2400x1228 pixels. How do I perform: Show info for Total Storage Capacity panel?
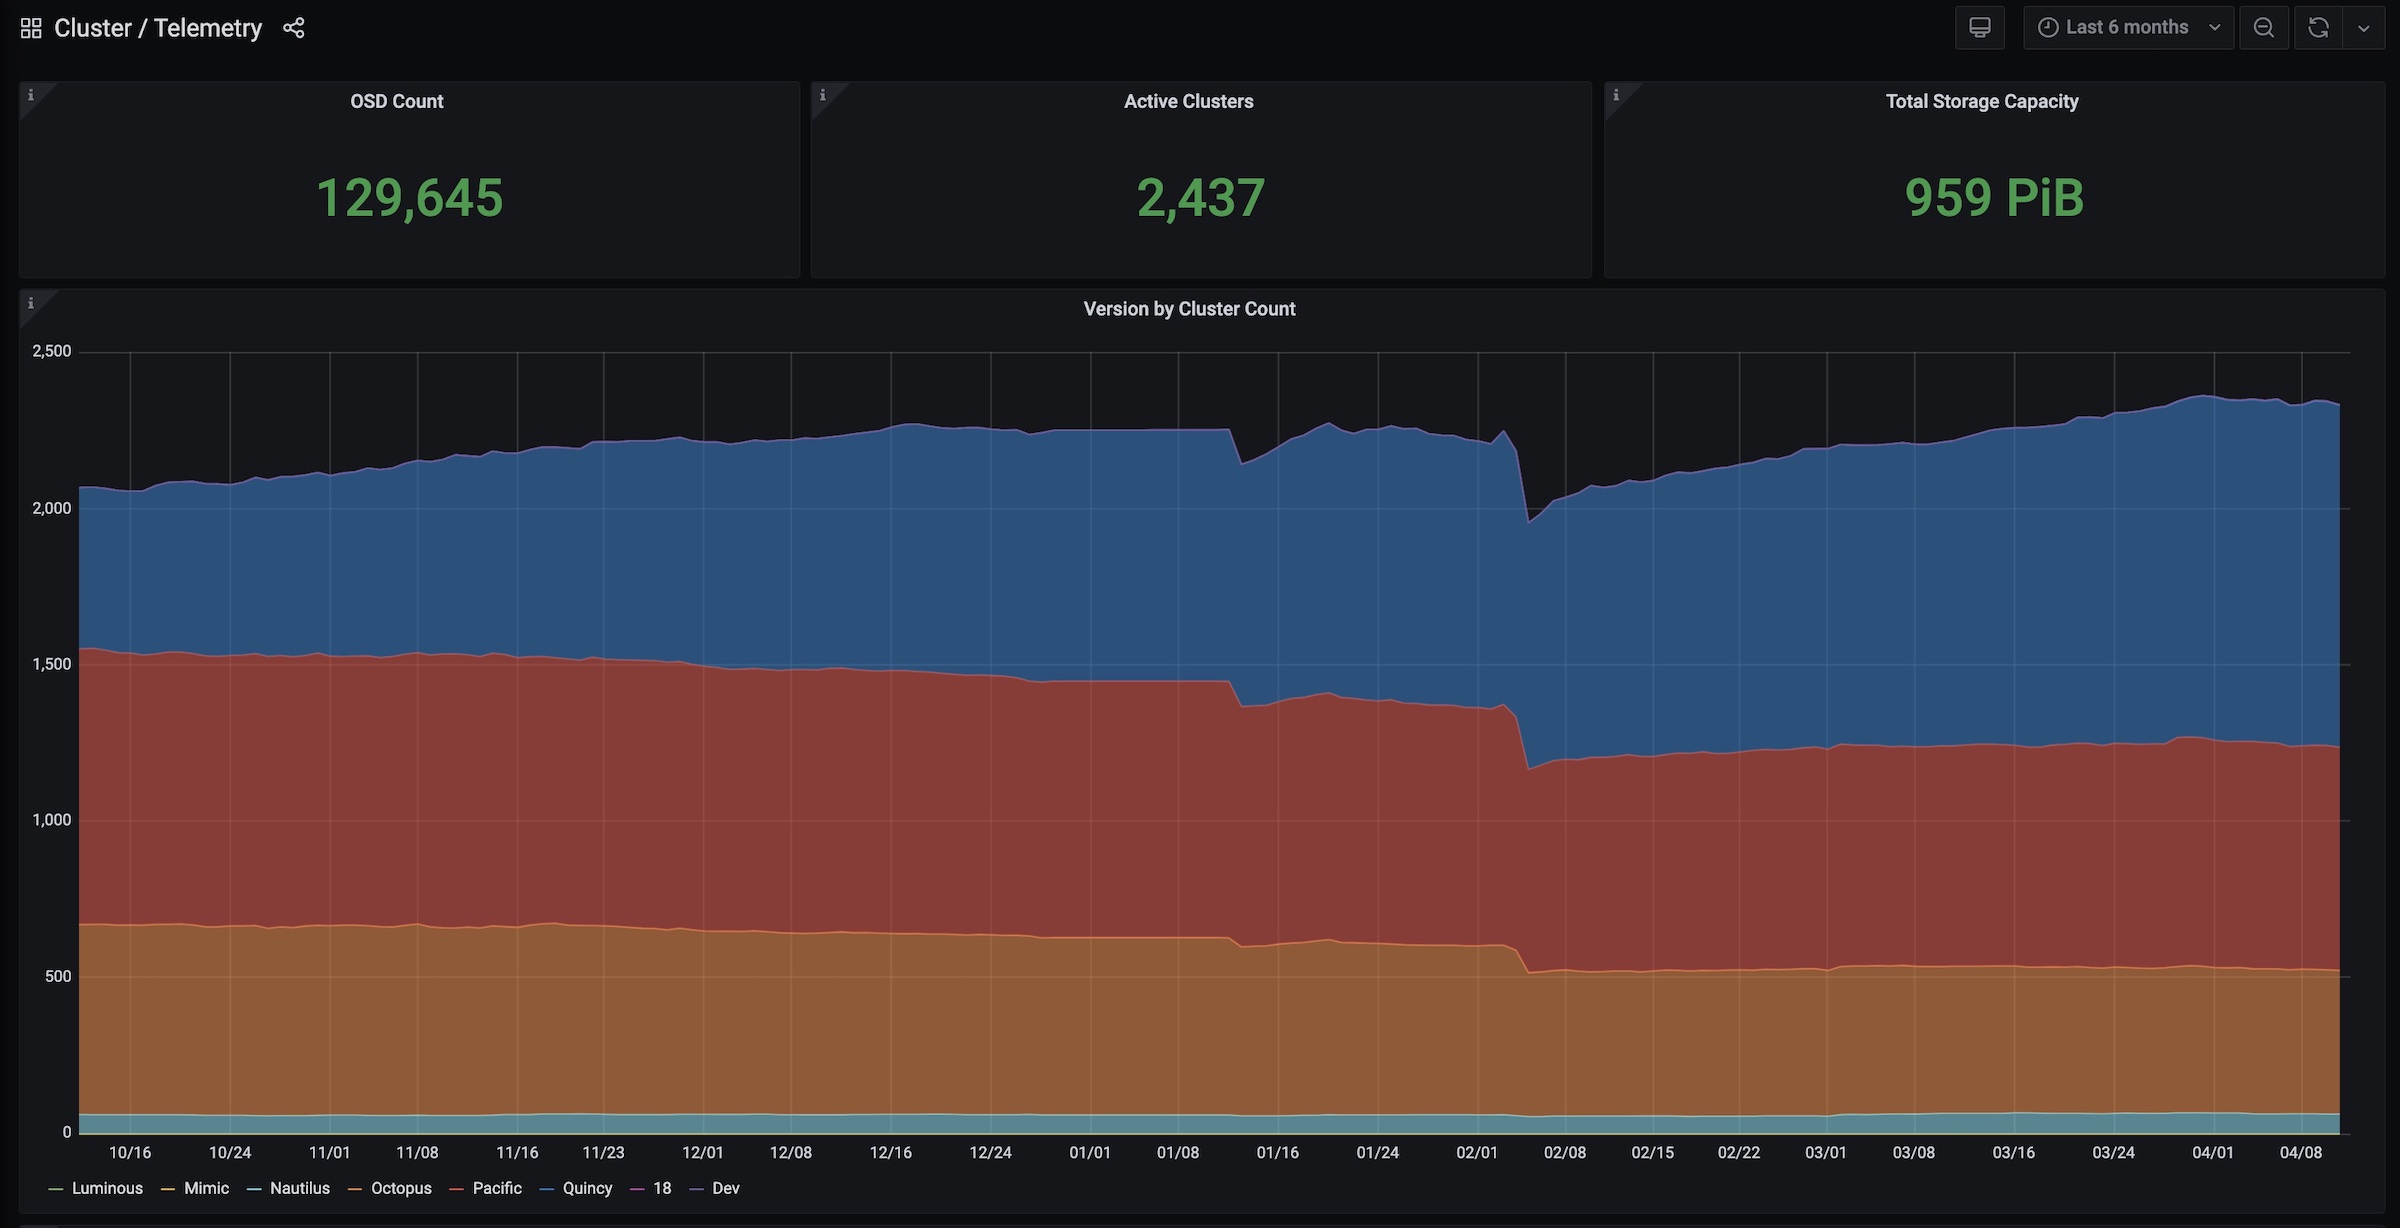pos(1616,95)
